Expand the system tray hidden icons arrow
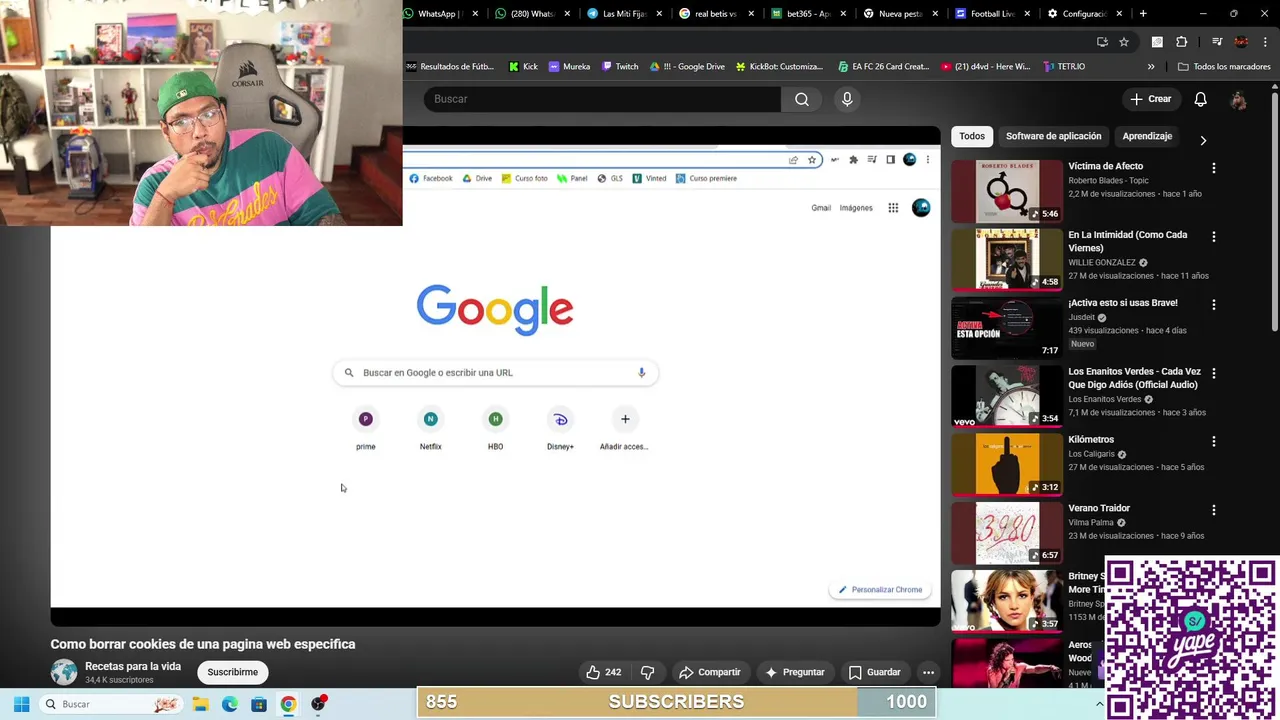The image size is (1280, 720). [x=1099, y=704]
